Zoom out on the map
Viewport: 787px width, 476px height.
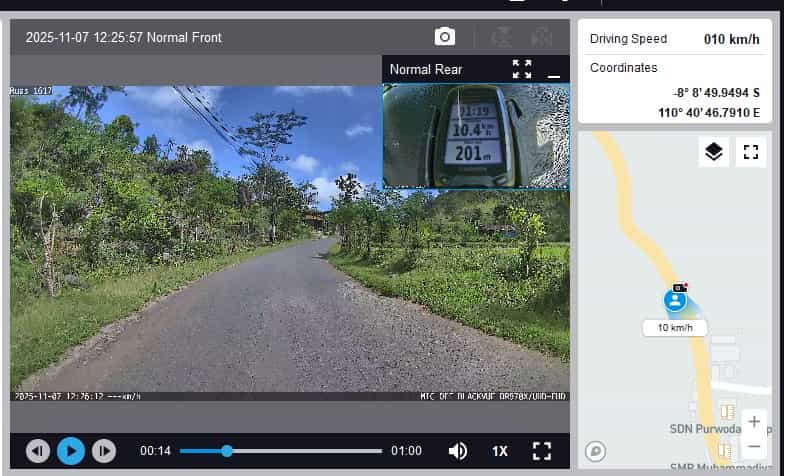[x=753, y=446]
